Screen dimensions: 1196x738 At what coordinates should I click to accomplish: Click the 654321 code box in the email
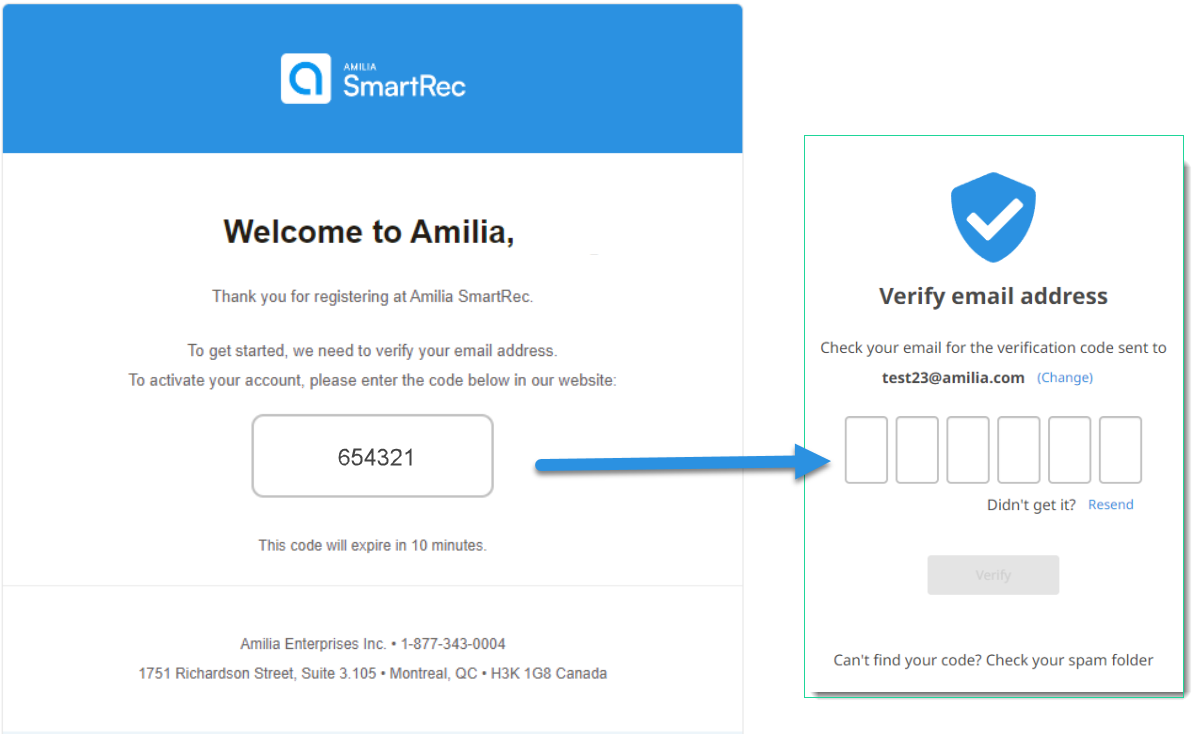click(373, 457)
